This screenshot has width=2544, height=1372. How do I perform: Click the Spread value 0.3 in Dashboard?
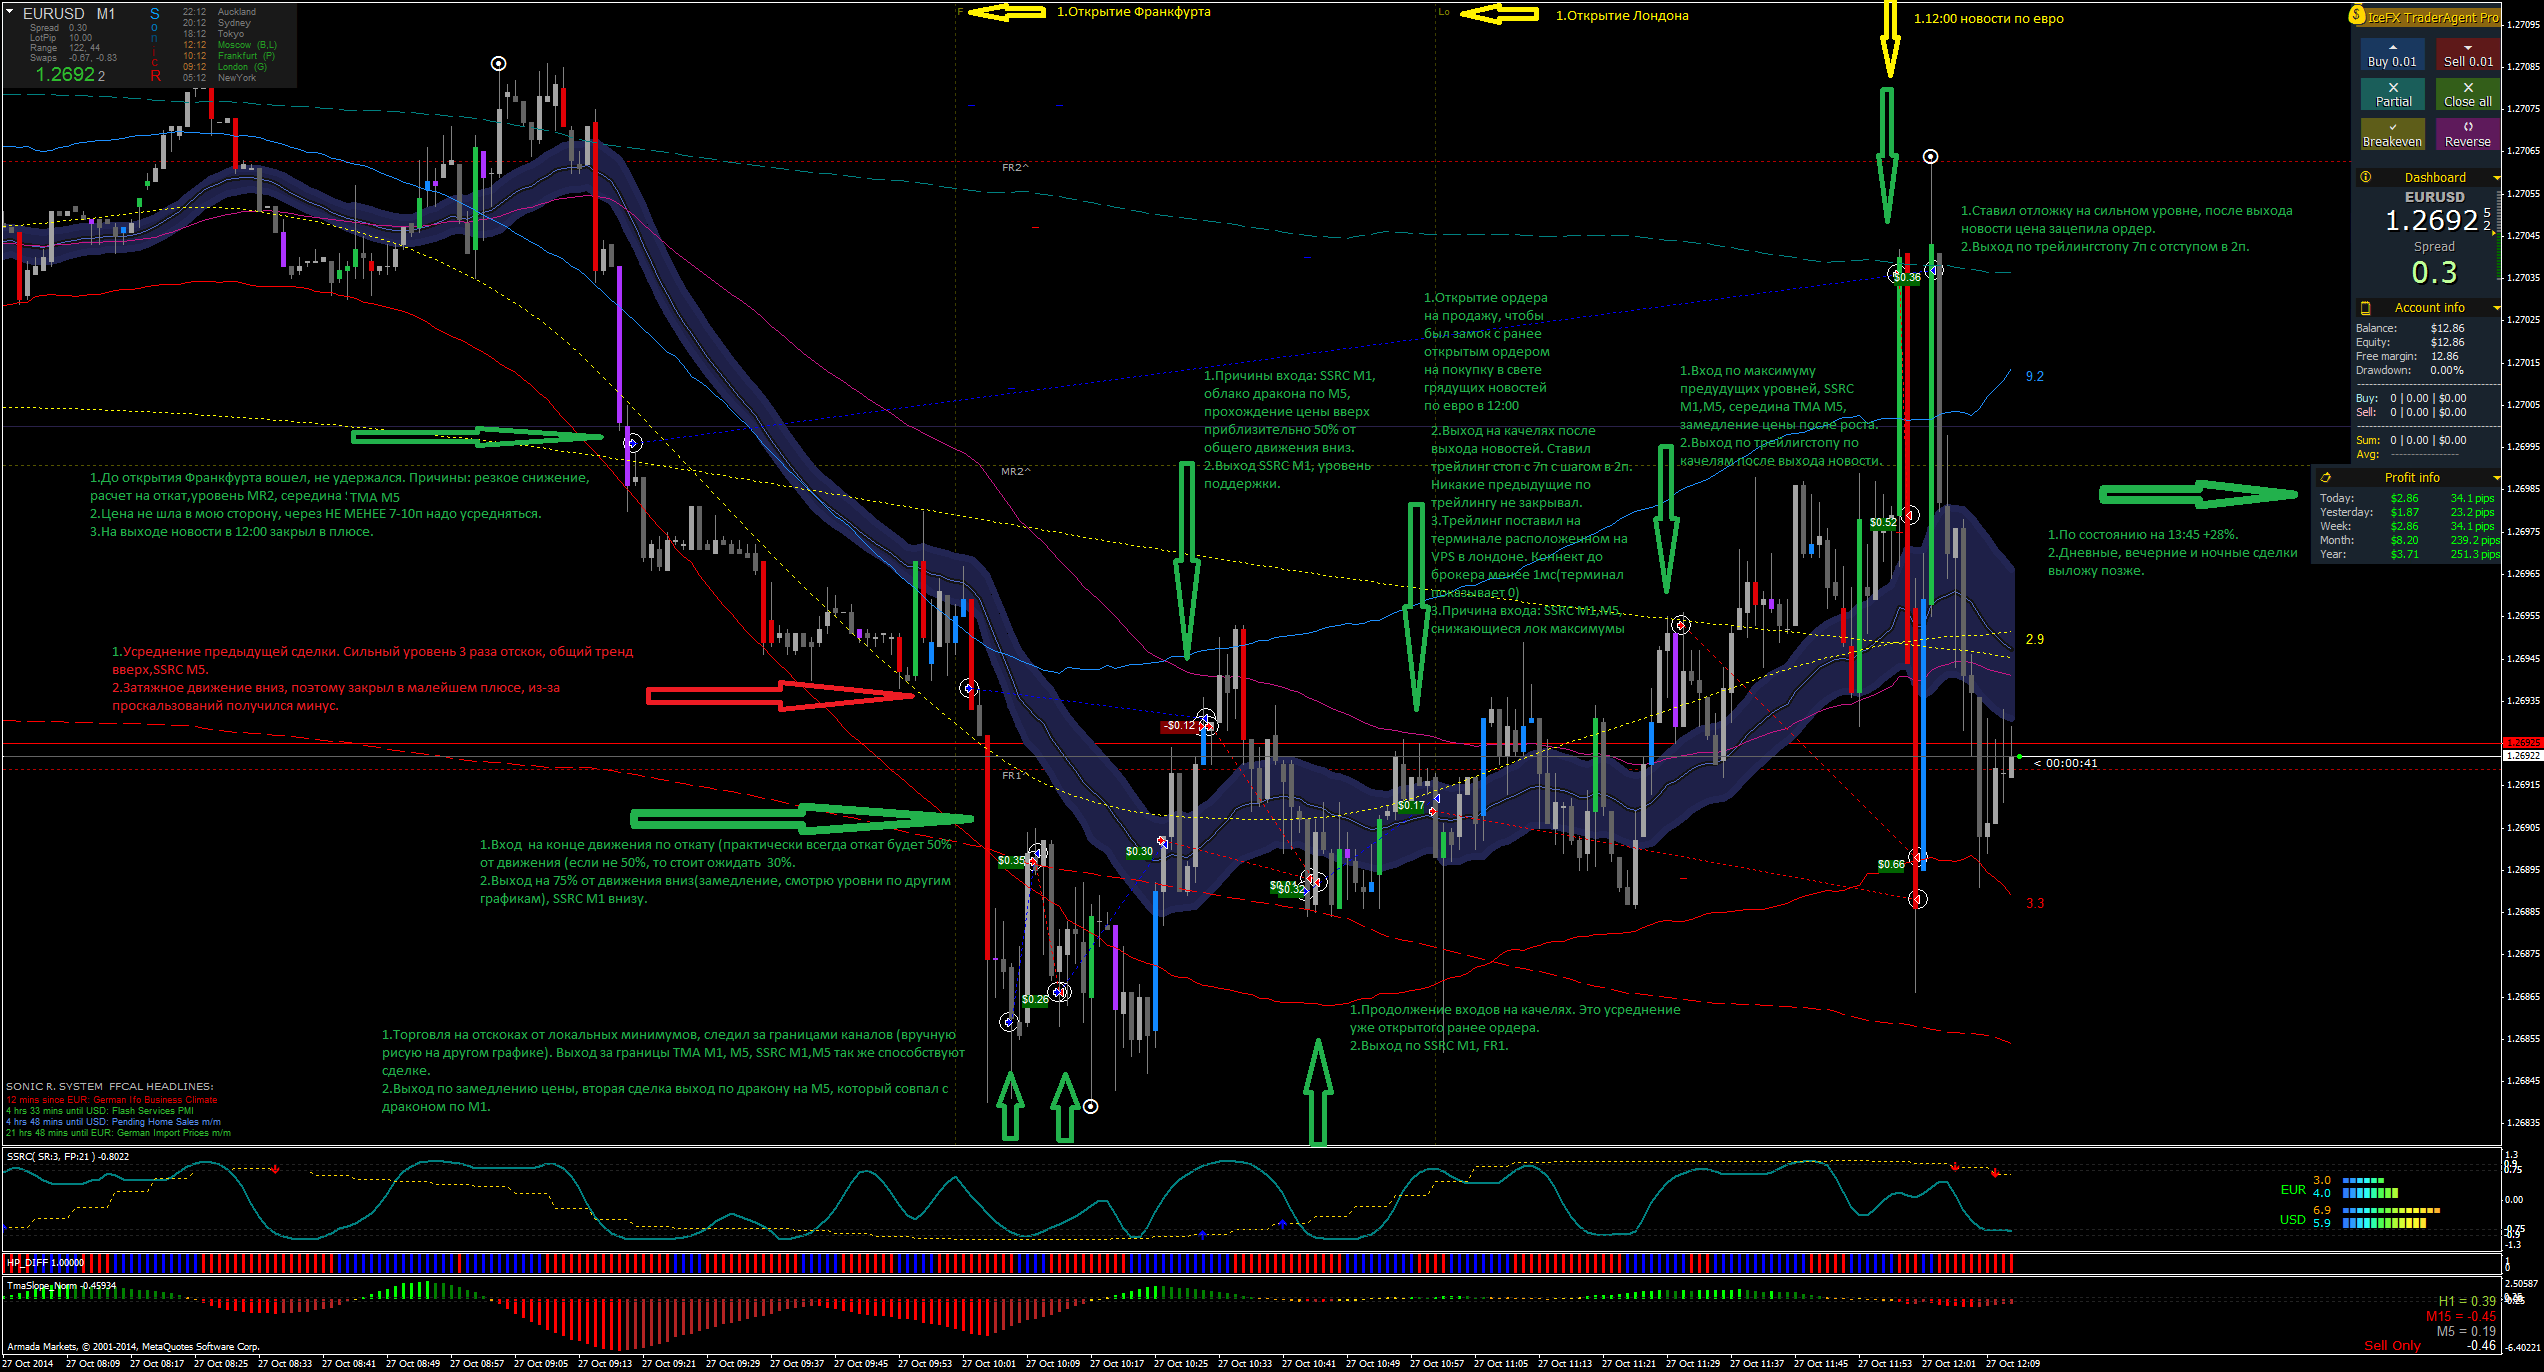pos(2434,272)
